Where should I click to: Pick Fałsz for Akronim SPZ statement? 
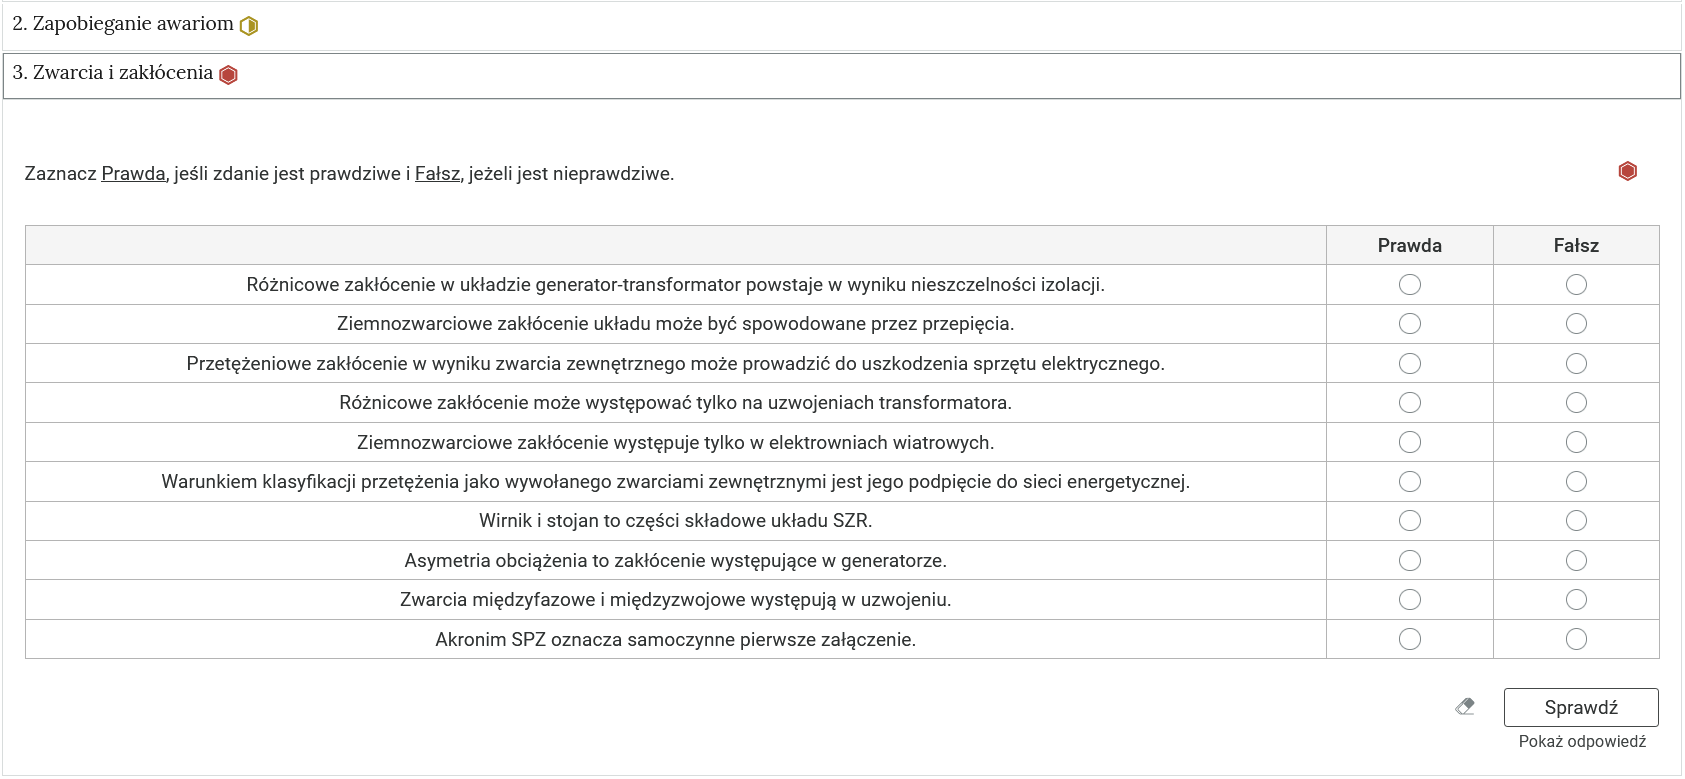pyautogui.click(x=1576, y=639)
